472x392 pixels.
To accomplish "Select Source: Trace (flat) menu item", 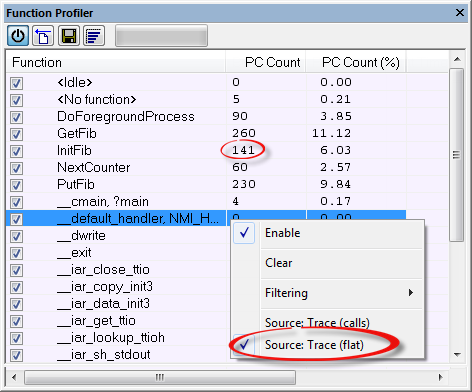I will 327,345.
